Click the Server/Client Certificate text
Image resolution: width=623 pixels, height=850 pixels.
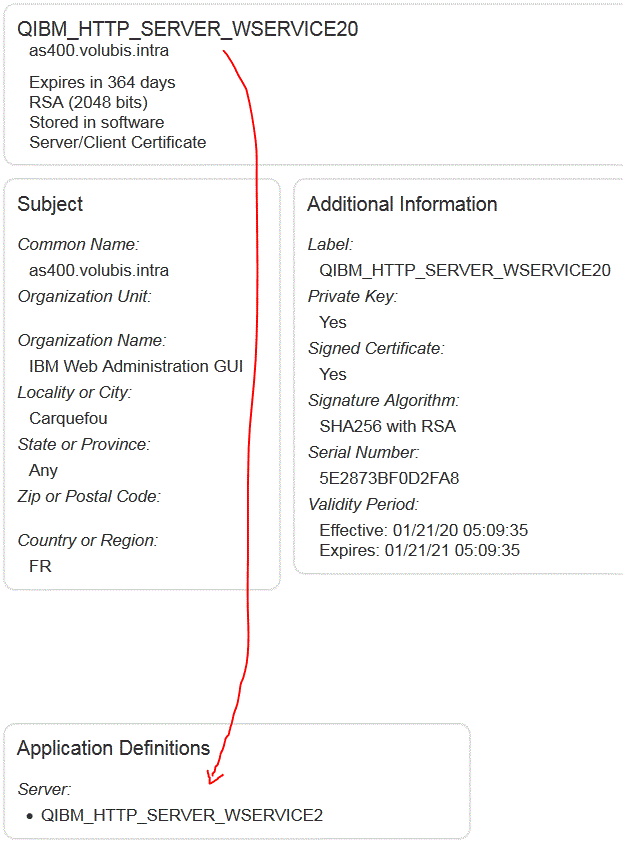(x=118, y=142)
